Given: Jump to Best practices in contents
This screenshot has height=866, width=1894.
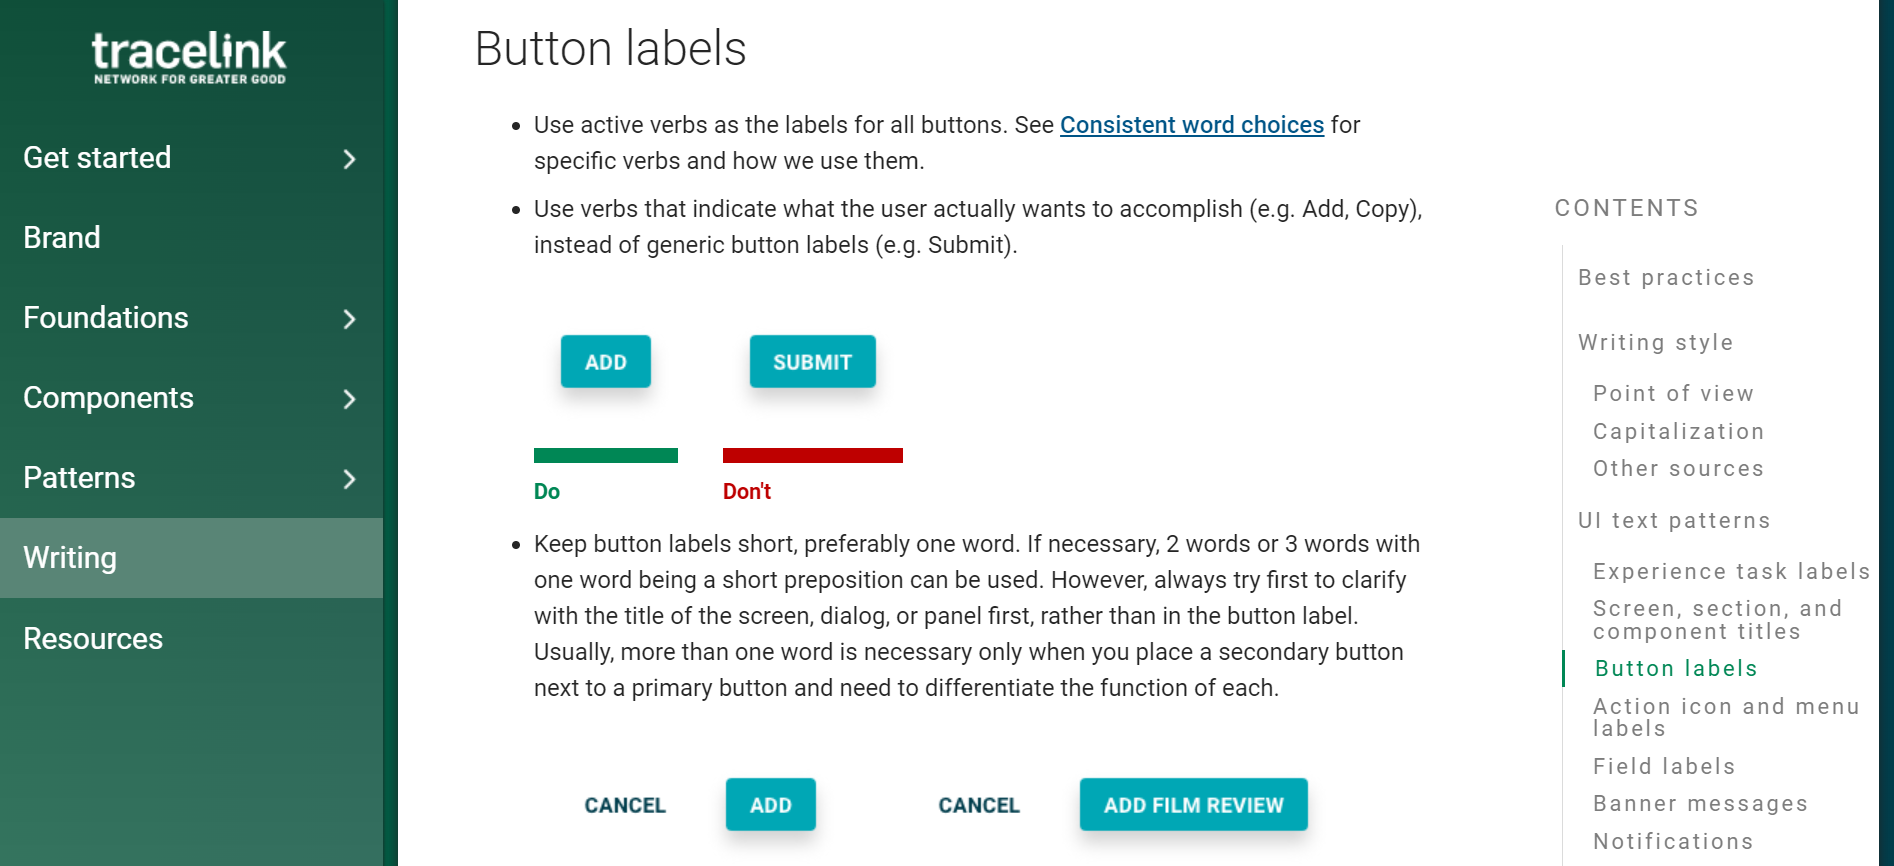Looking at the screenshot, I should coord(1666,278).
